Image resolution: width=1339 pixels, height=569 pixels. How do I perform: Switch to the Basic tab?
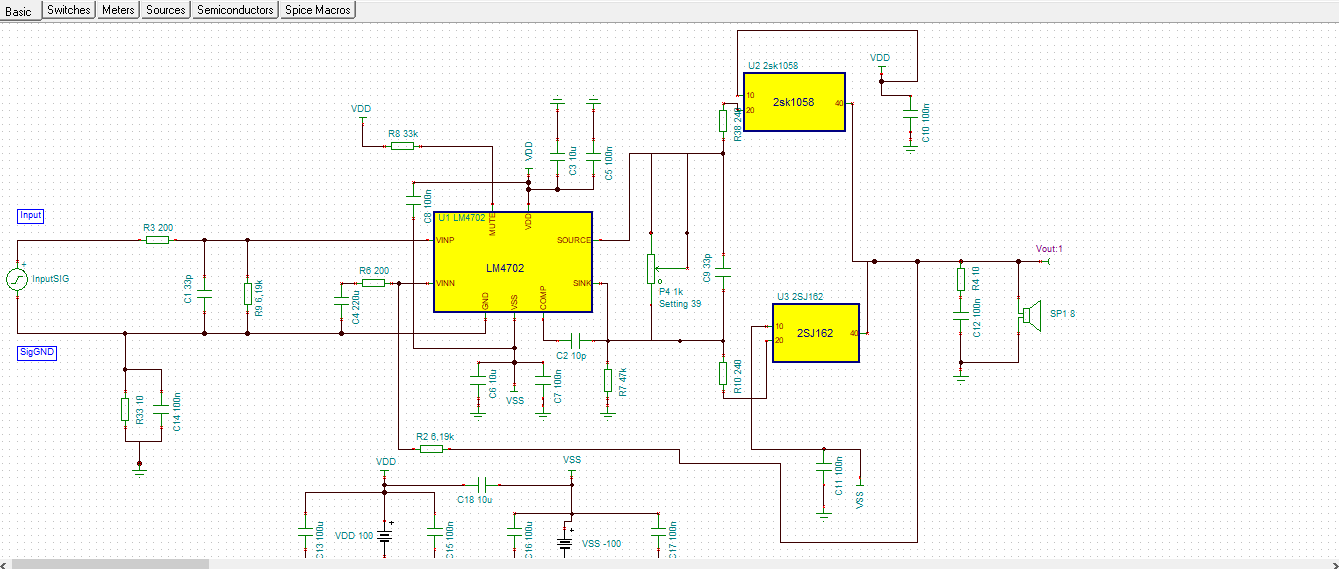coord(19,10)
